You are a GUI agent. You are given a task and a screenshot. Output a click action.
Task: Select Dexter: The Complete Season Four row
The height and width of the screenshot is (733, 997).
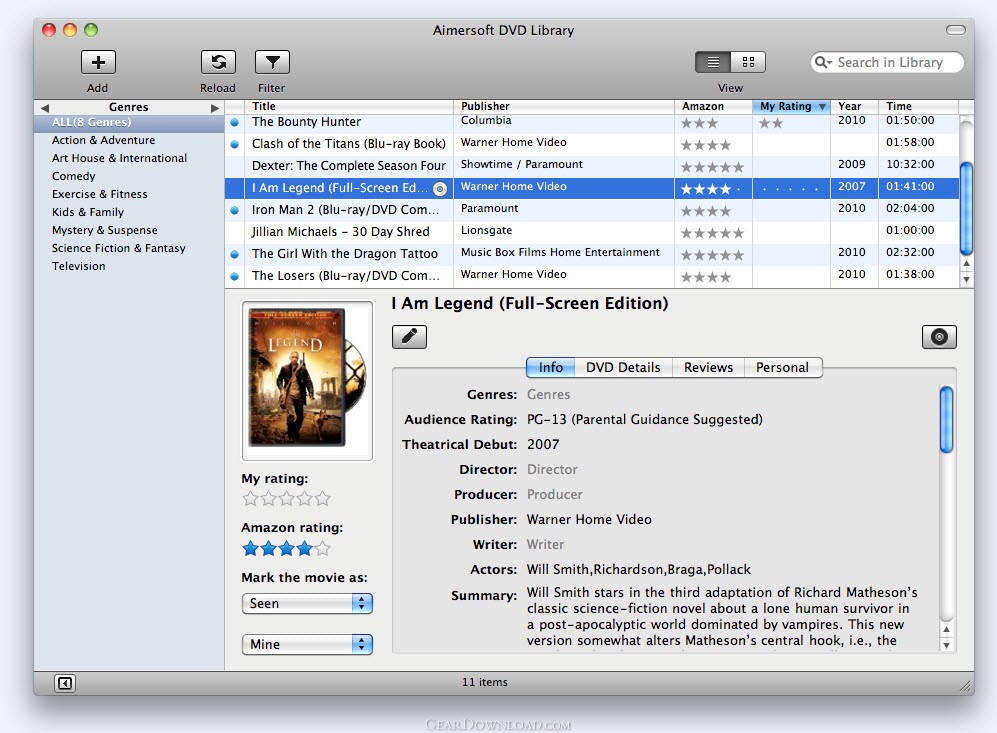click(x=592, y=166)
